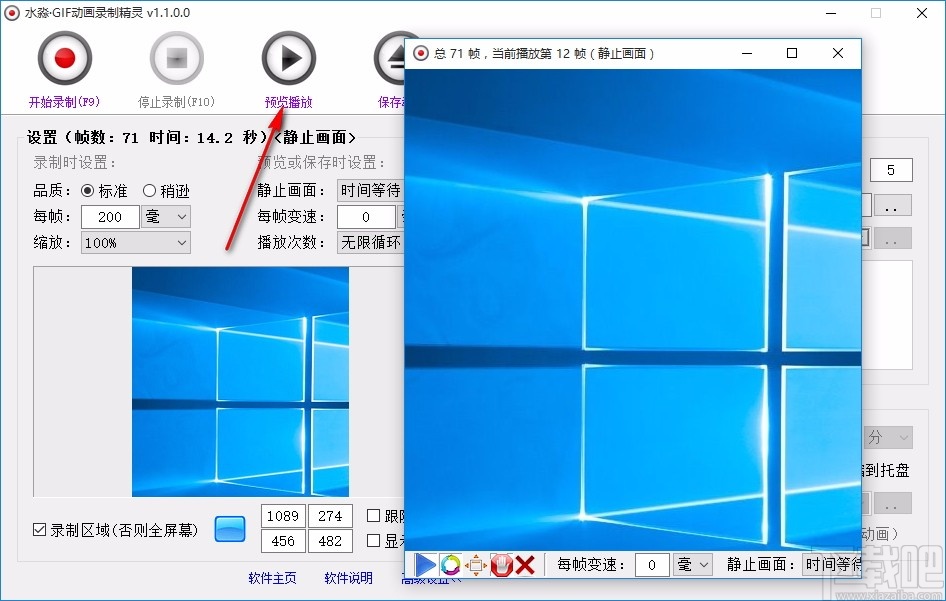This screenshot has width=946, height=601.
Task: Open the 播放次数 无限循环 dropdown
Action: (370, 243)
